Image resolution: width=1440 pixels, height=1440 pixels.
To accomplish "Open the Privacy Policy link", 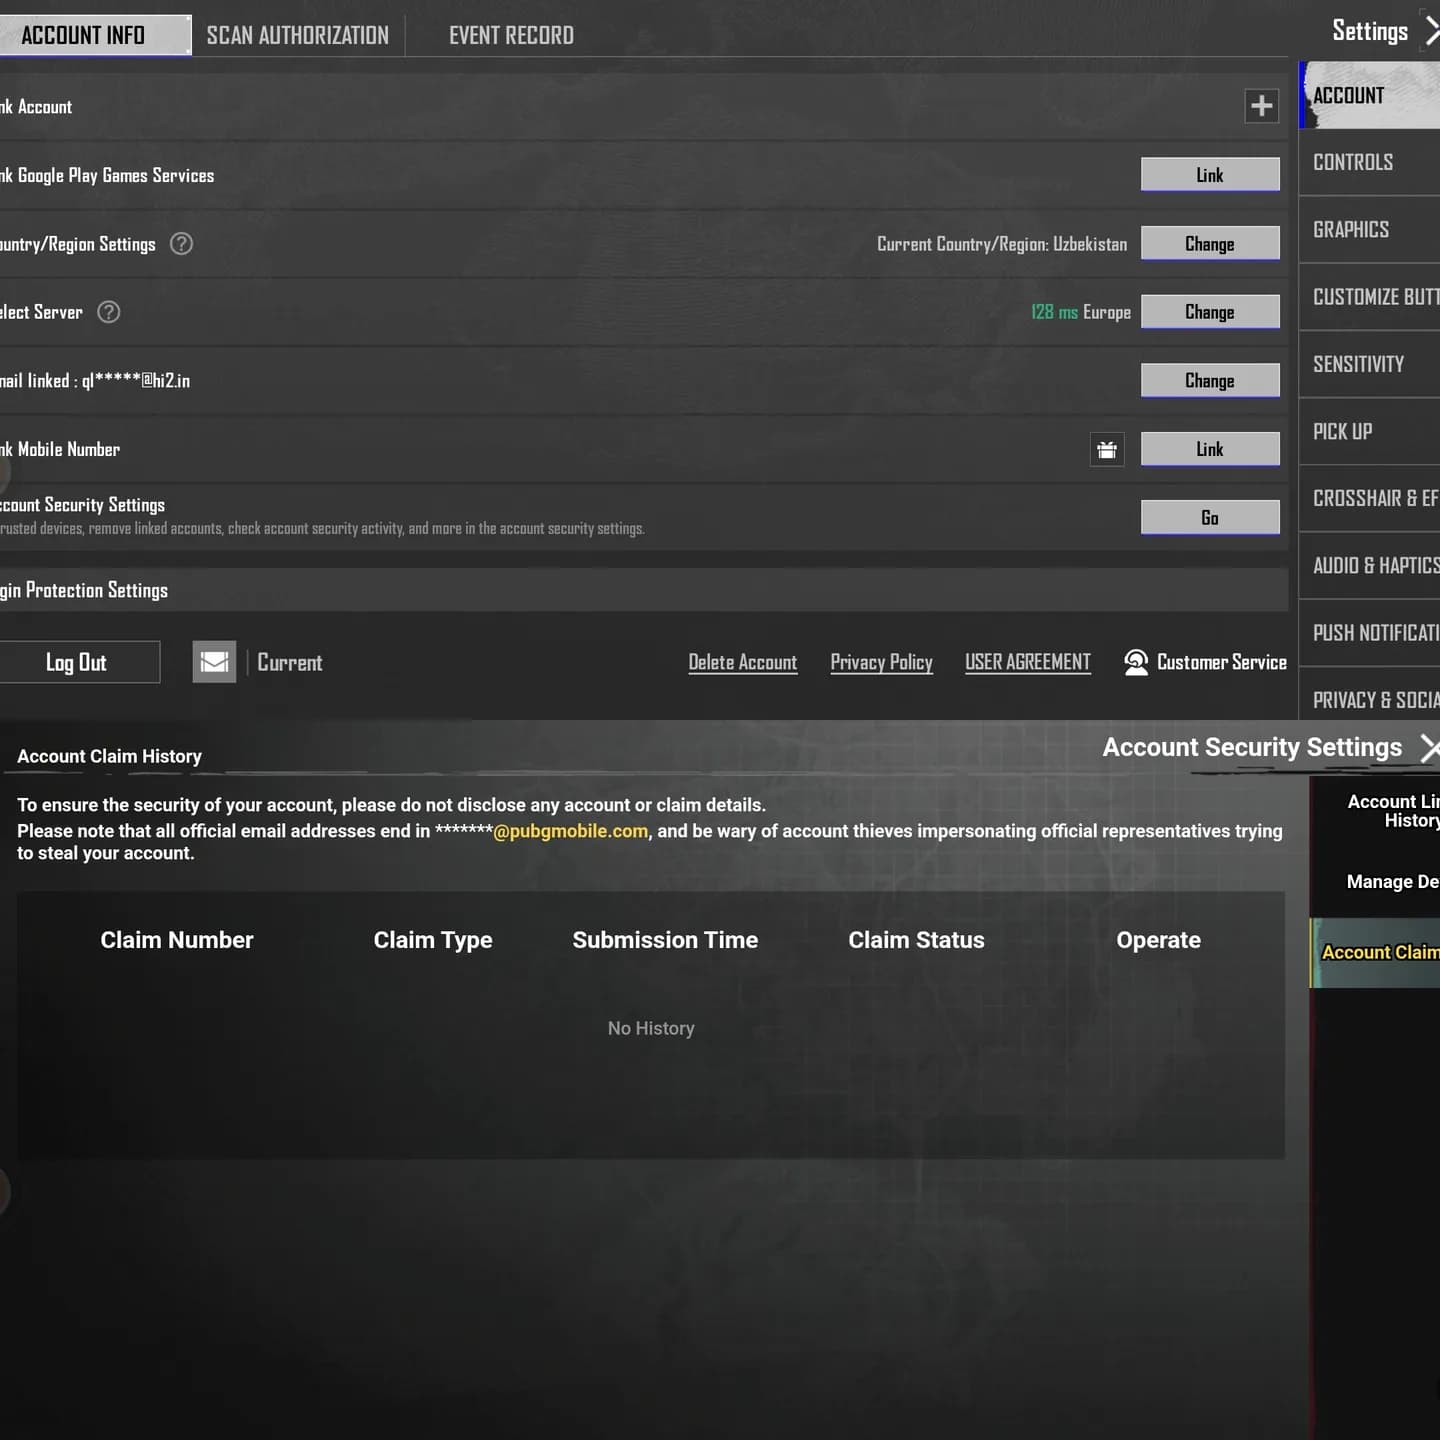I will 881,662.
